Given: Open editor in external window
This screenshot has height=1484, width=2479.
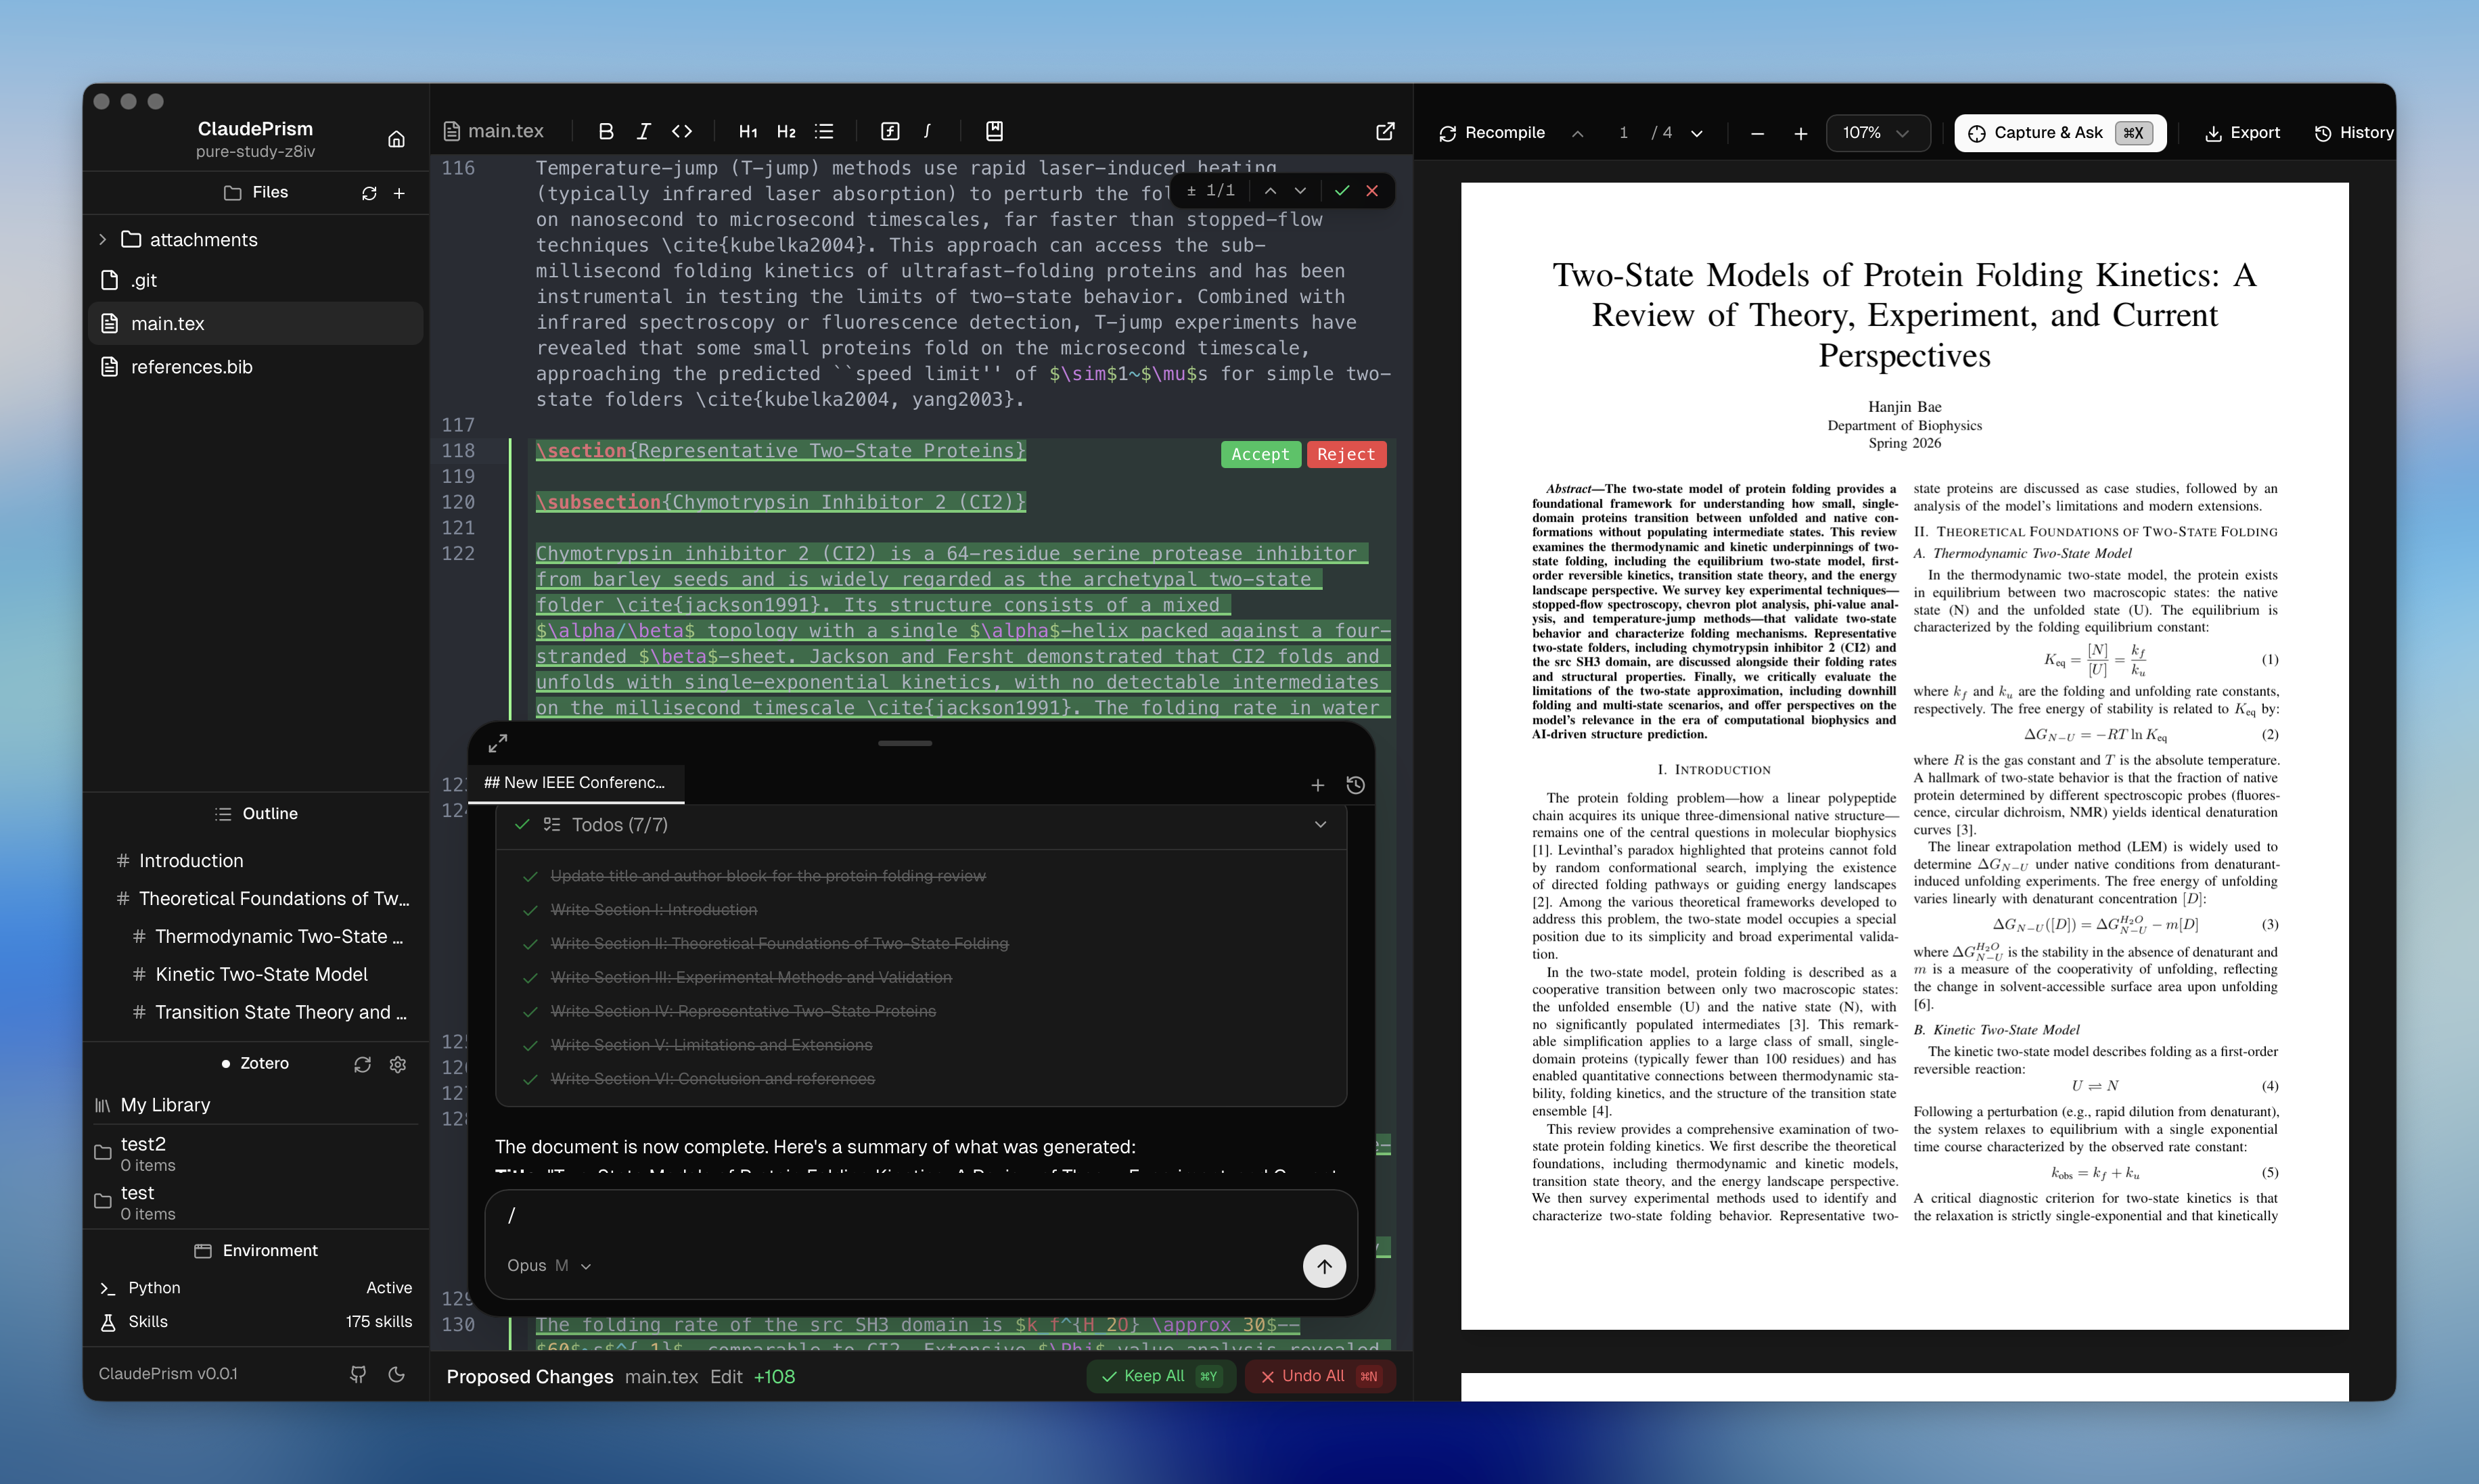Looking at the screenshot, I should pos(1385,131).
